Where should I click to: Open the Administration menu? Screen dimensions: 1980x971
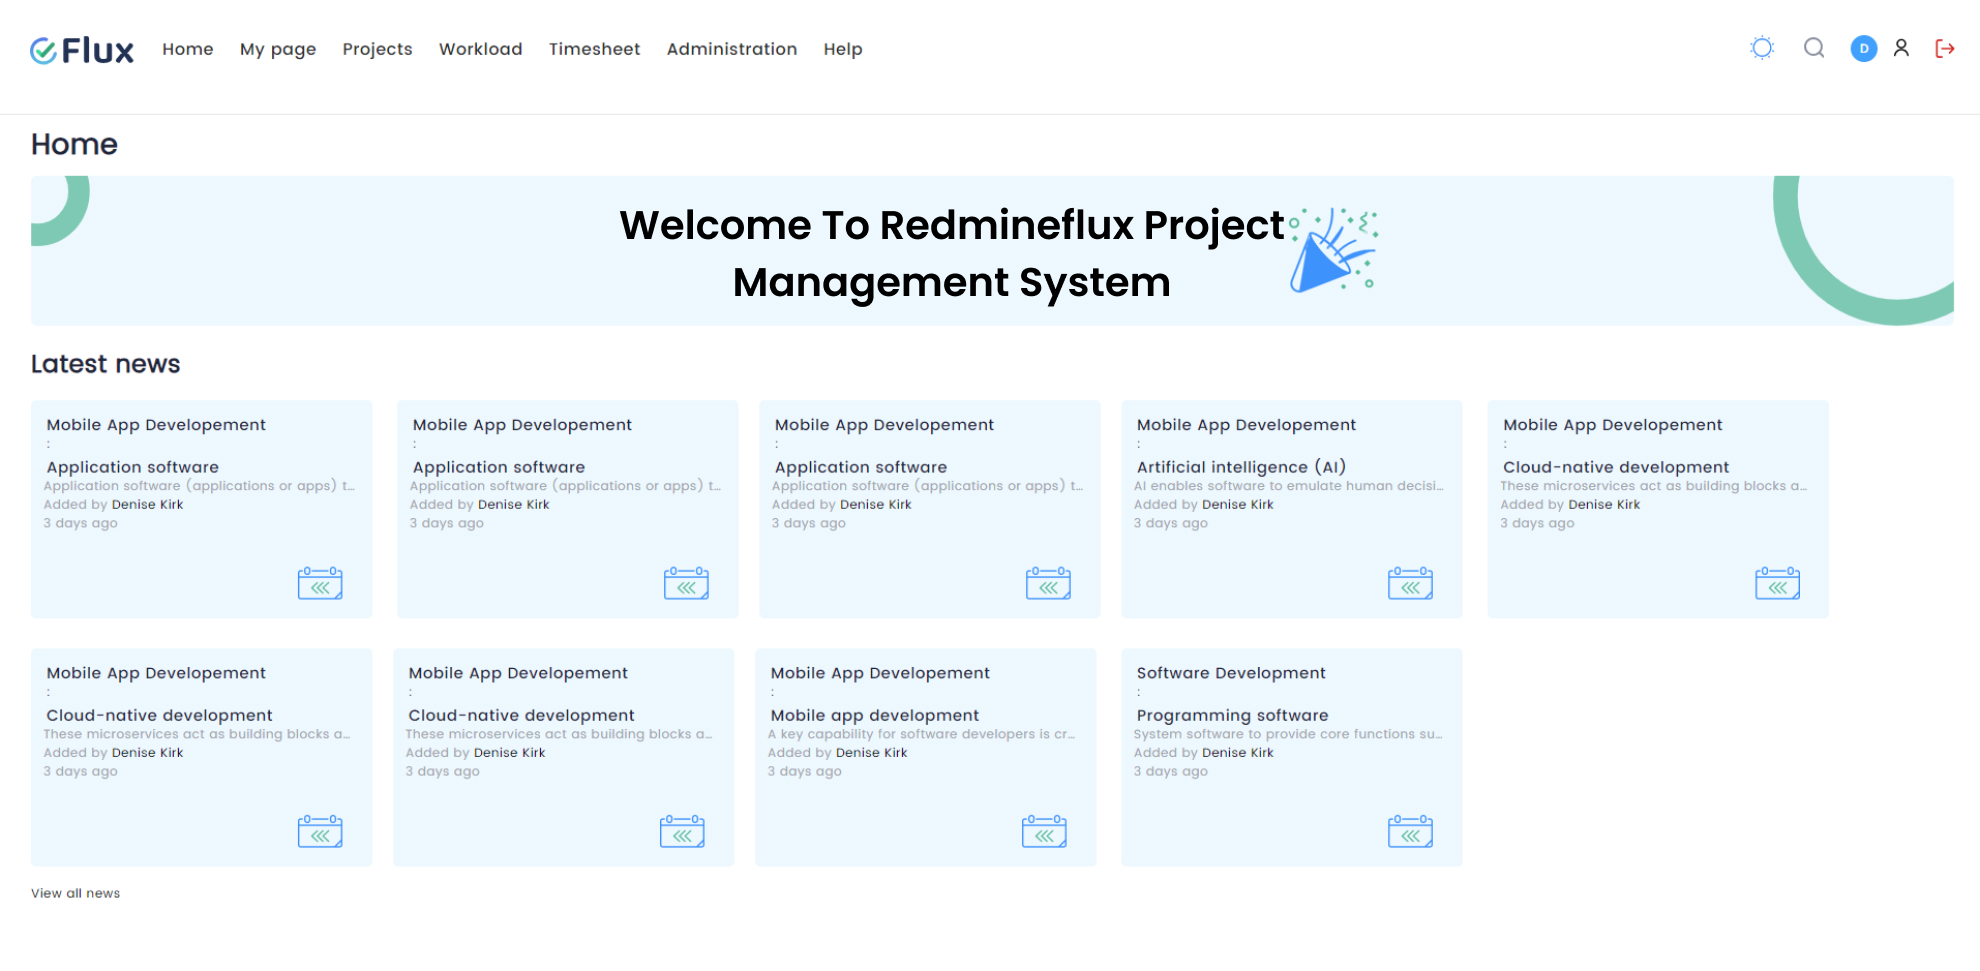pyautogui.click(x=731, y=49)
